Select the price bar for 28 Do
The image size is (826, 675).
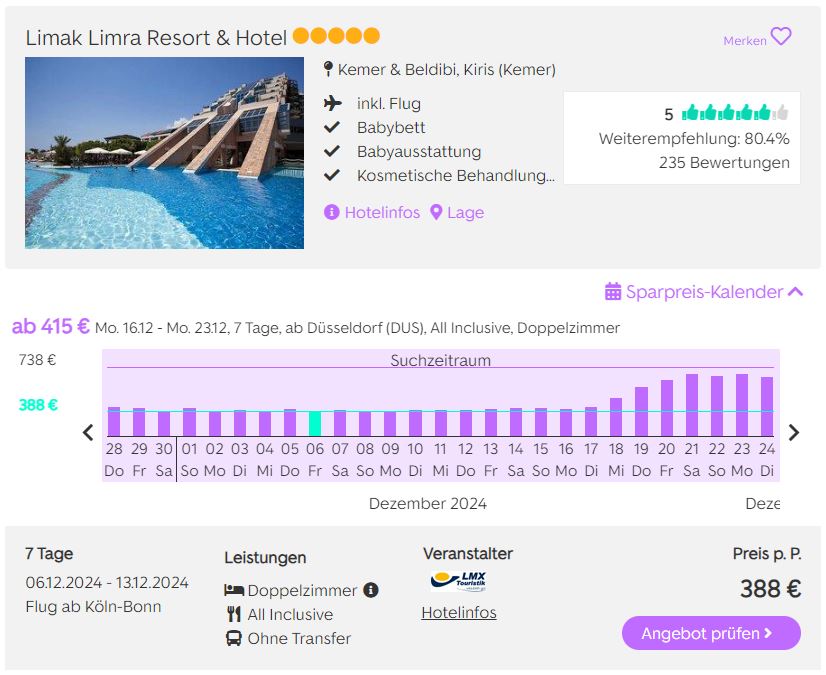(x=114, y=422)
